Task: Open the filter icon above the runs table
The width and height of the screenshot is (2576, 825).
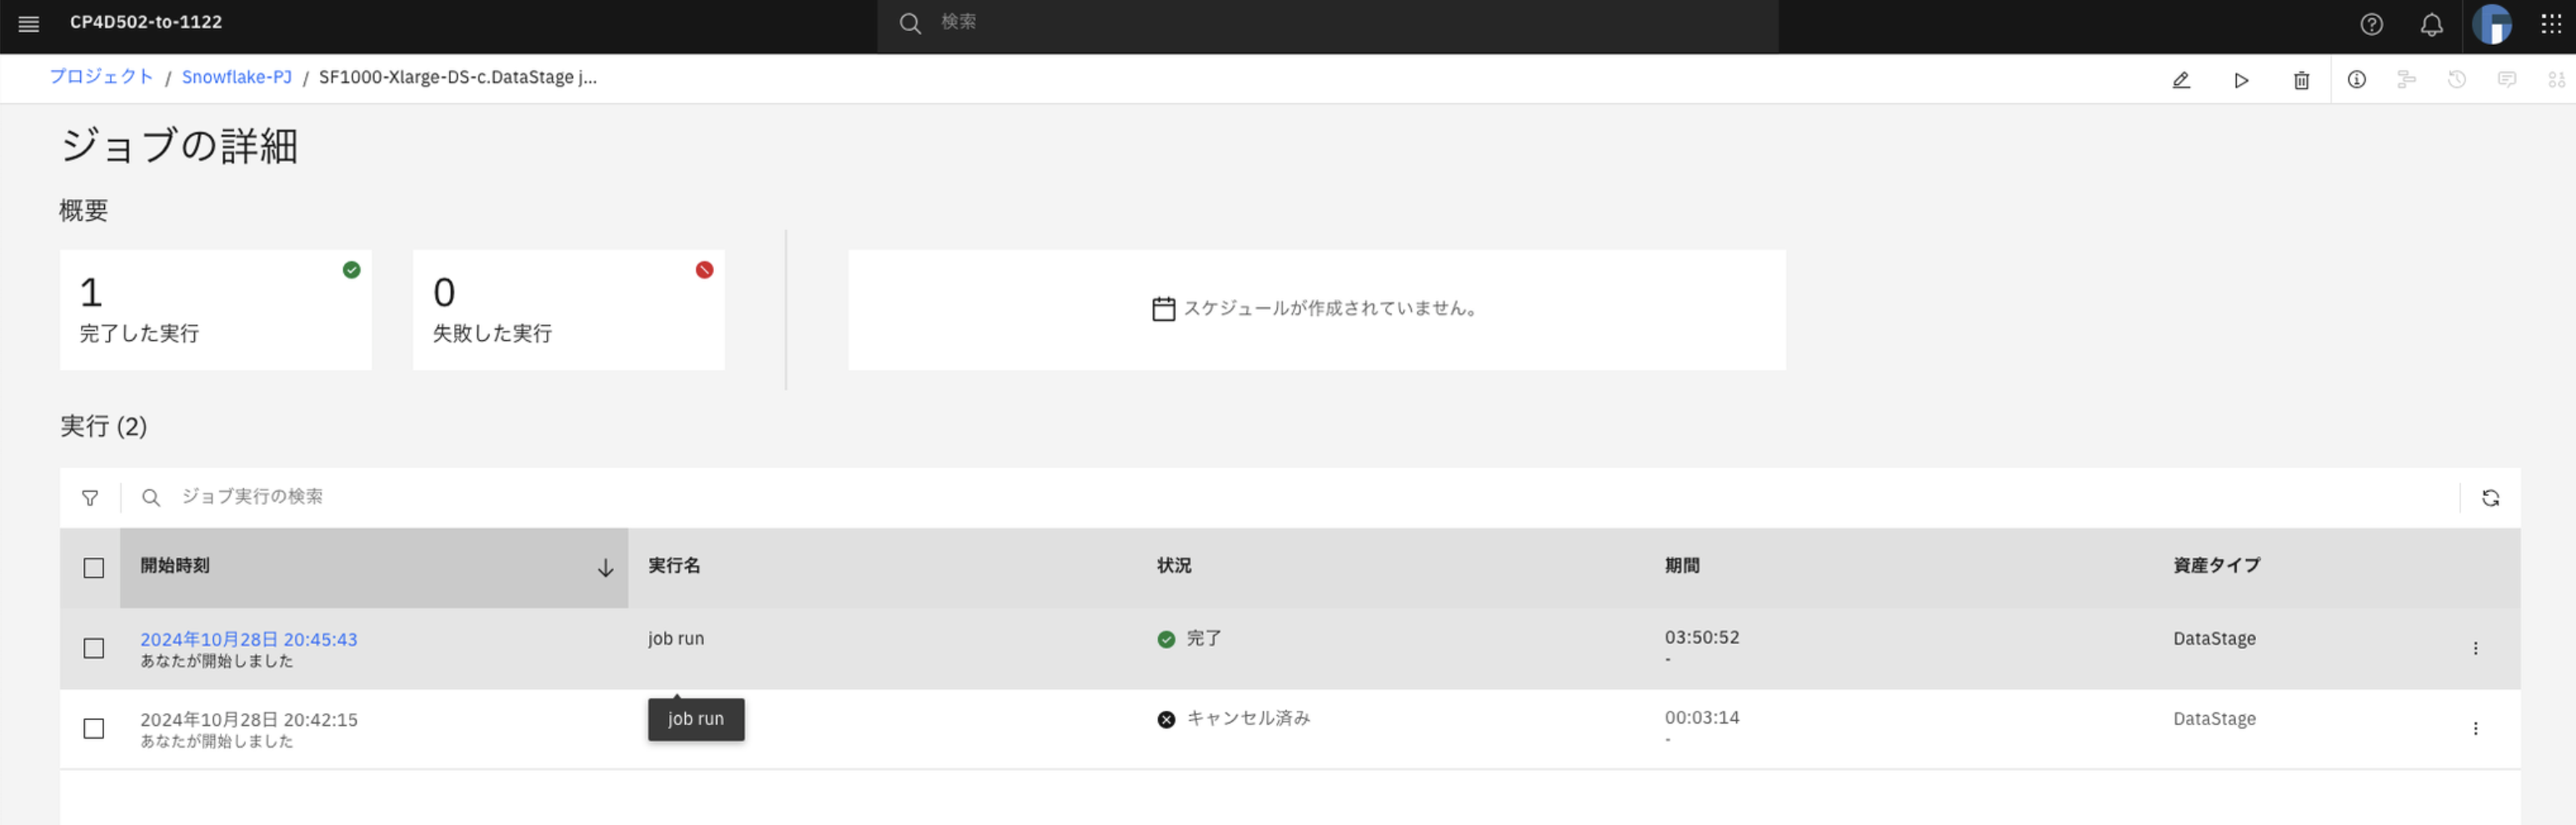Action: tap(89, 497)
